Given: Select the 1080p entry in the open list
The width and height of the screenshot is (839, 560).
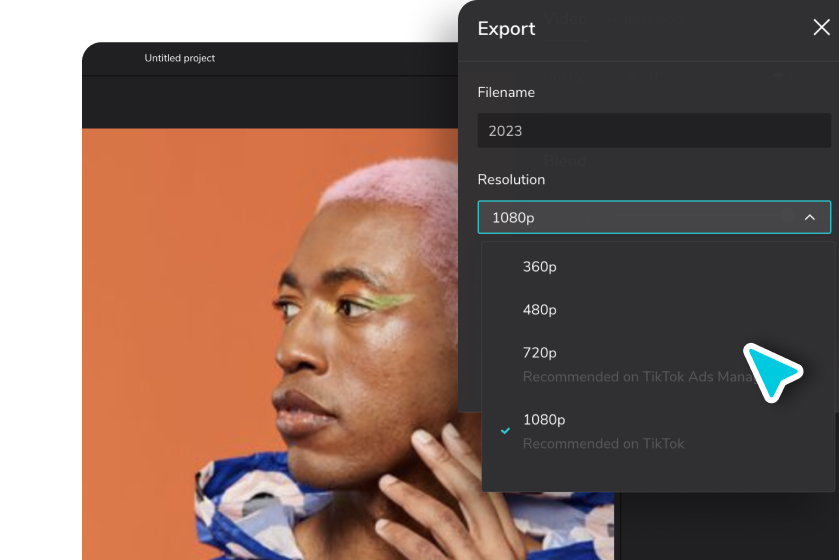Looking at the screenshot, I should [x=544, y=420].
